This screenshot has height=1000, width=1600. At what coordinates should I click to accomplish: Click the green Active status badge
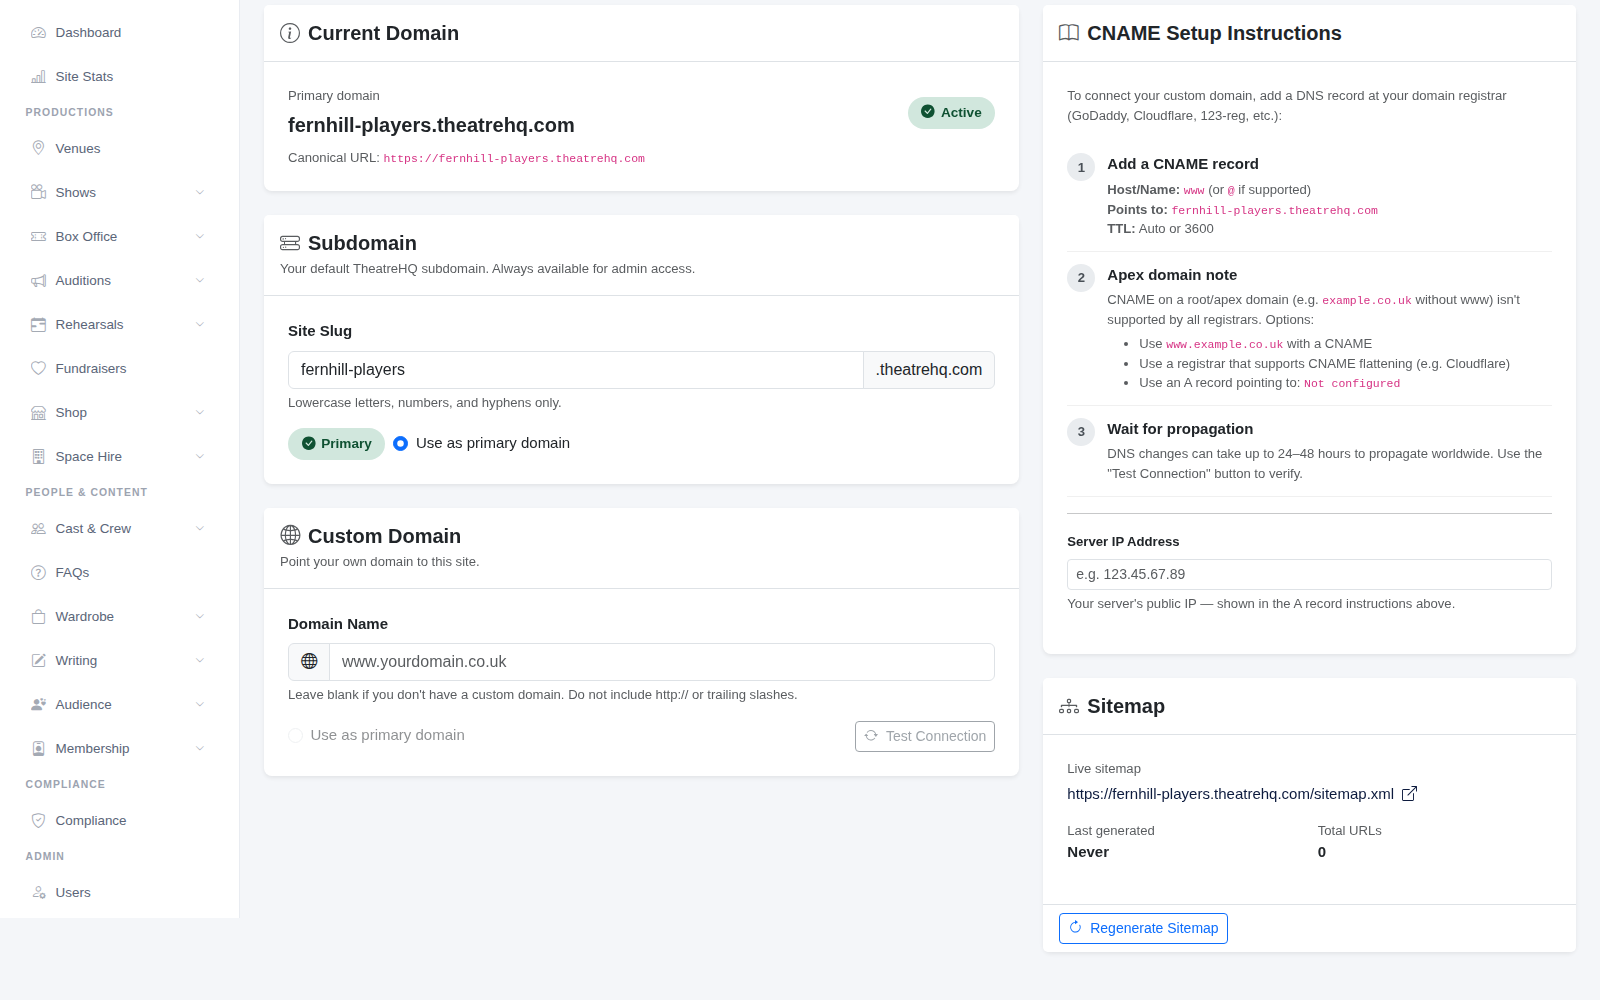click(x=951, y=113)
